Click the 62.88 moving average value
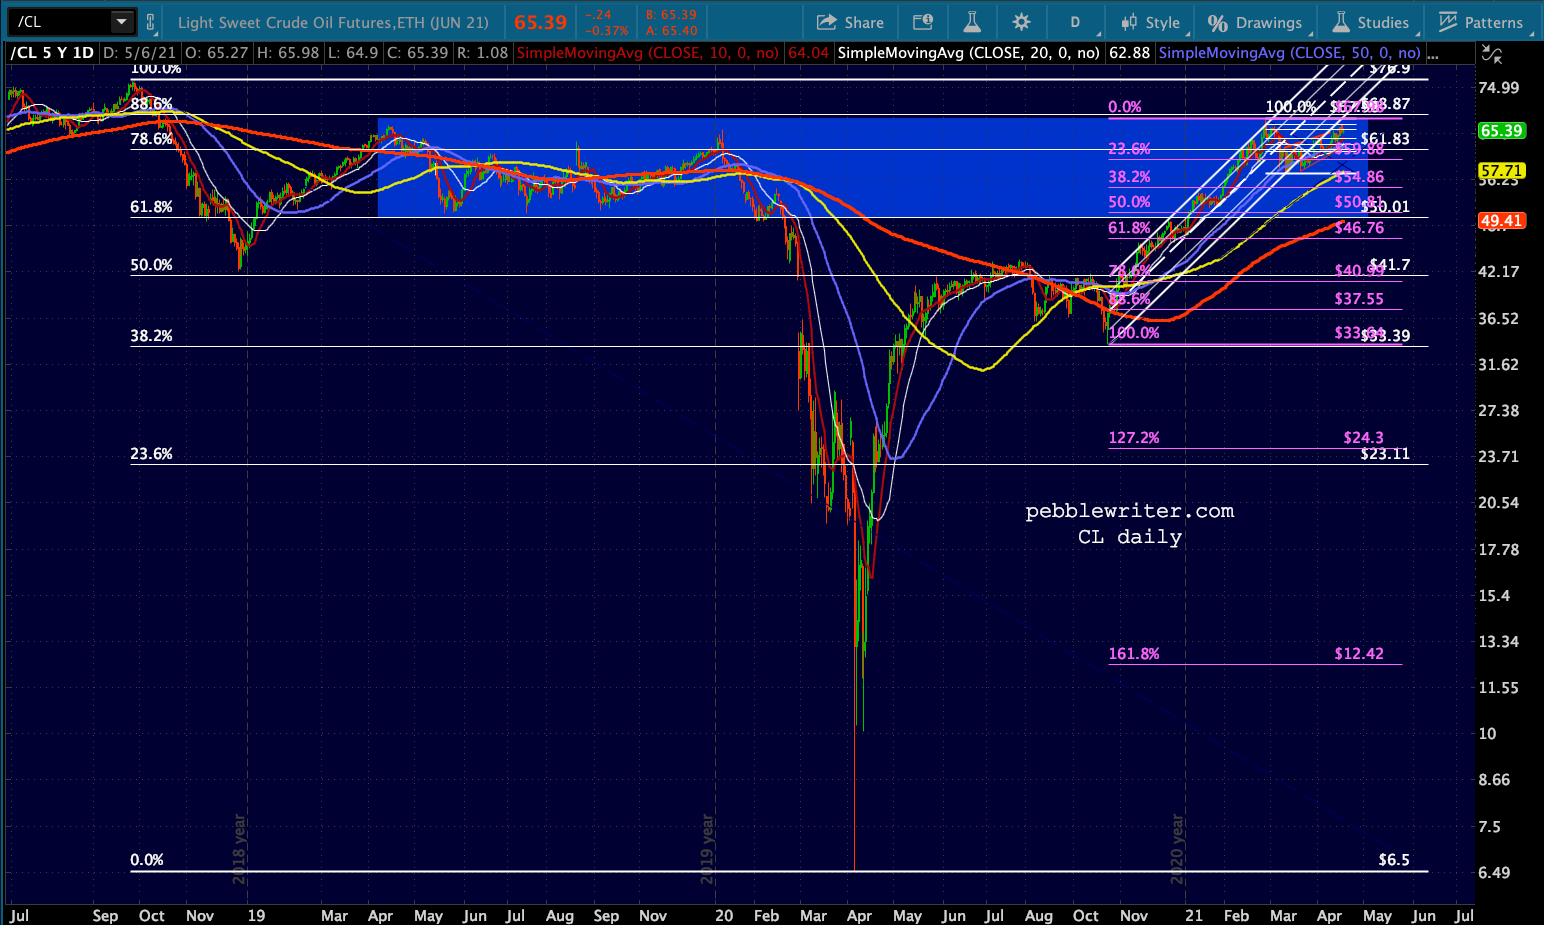This screenshot has height=925, width=1544. 1129,53
